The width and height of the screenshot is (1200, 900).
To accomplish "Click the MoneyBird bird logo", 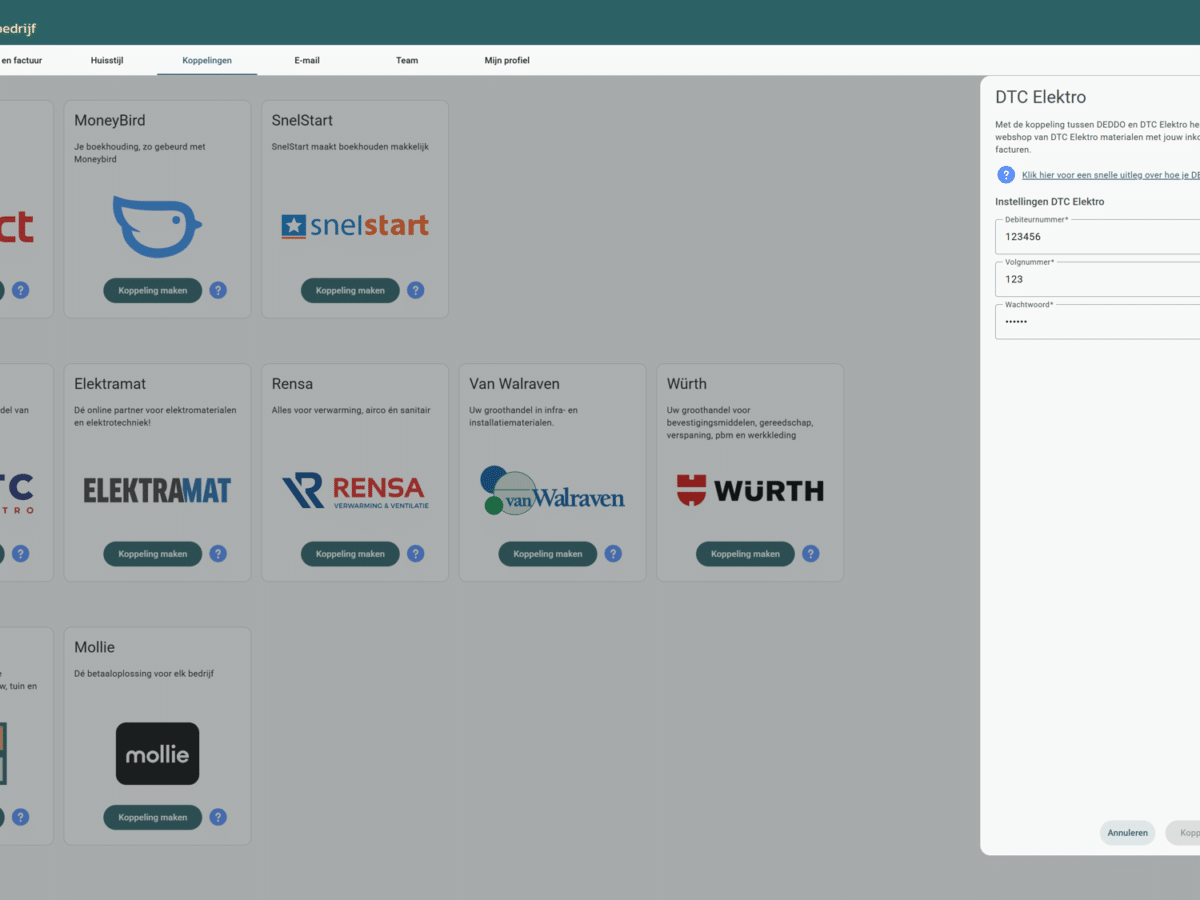I will point(157,227).
